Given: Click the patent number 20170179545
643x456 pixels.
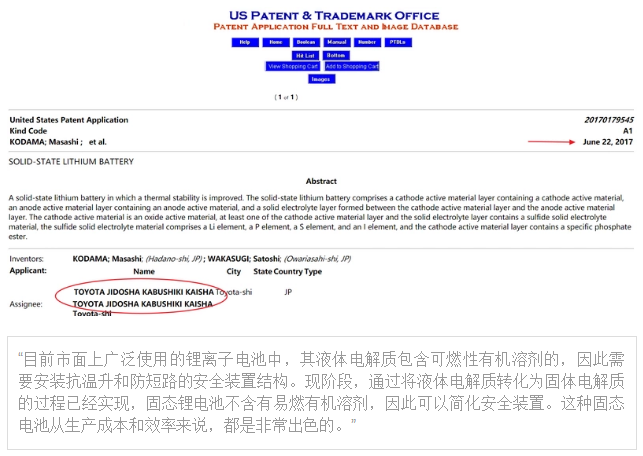Looking at the screenshot, I should 607,120.
